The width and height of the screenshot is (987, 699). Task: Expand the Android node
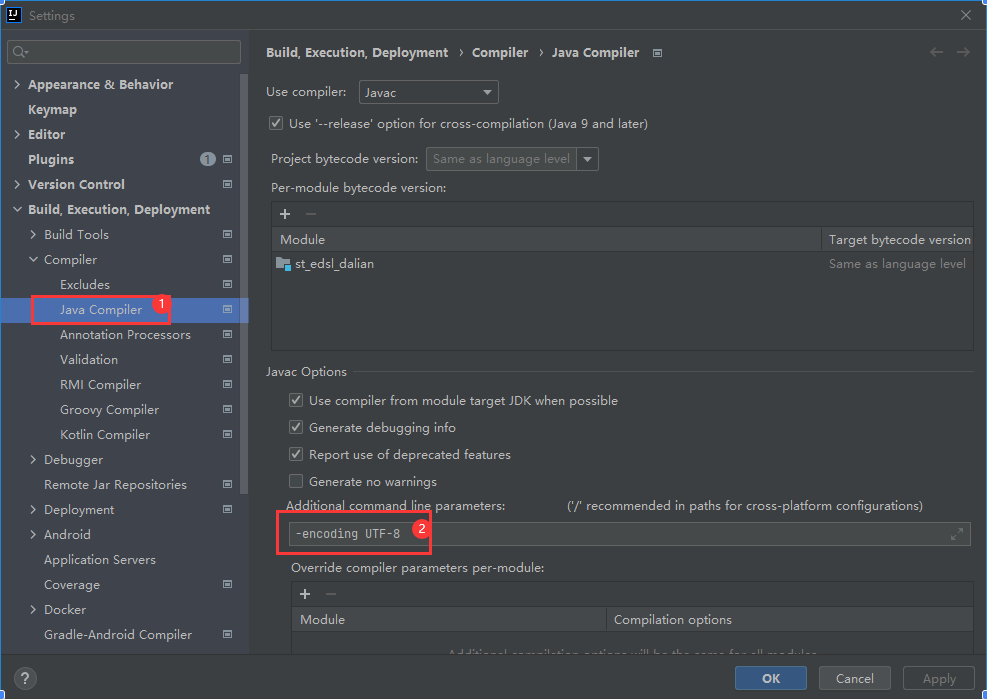pos(33,535)
